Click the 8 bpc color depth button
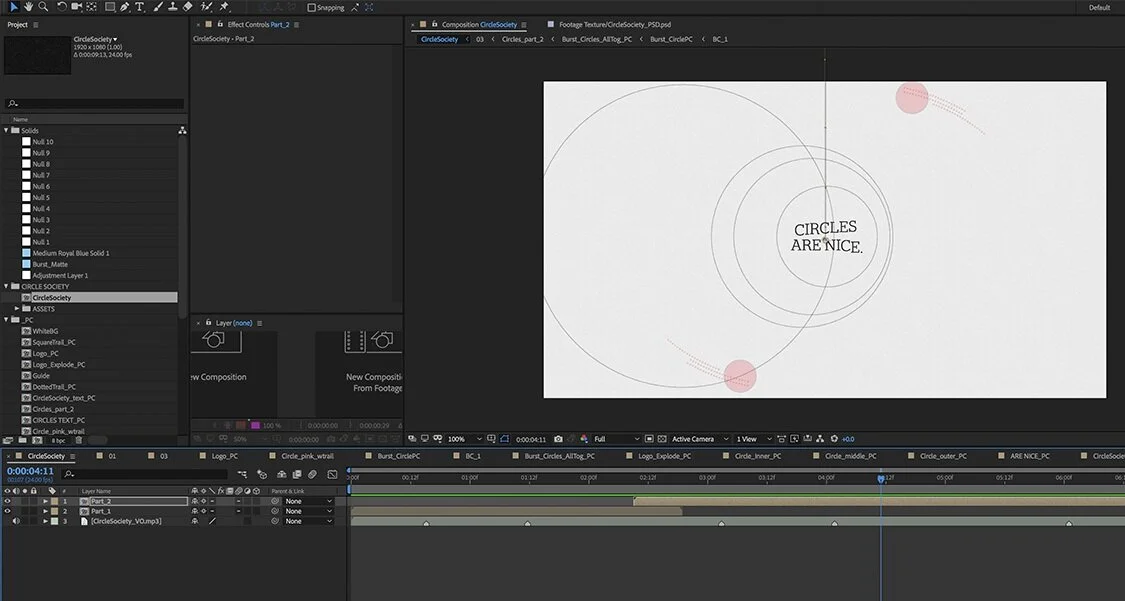Viewport: 1125px width, 601px height. point(58,440)
